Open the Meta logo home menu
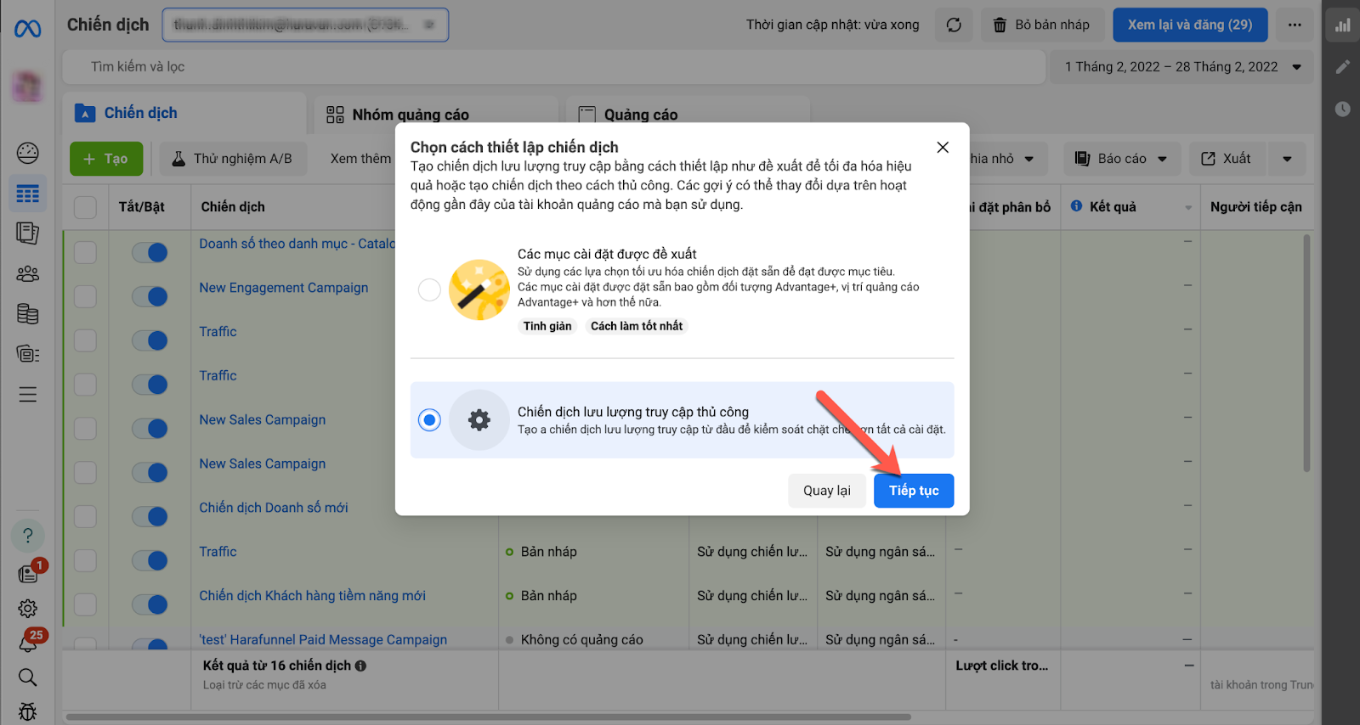Viewport: 1360px width, 725px height. click(x=27, y=28)
